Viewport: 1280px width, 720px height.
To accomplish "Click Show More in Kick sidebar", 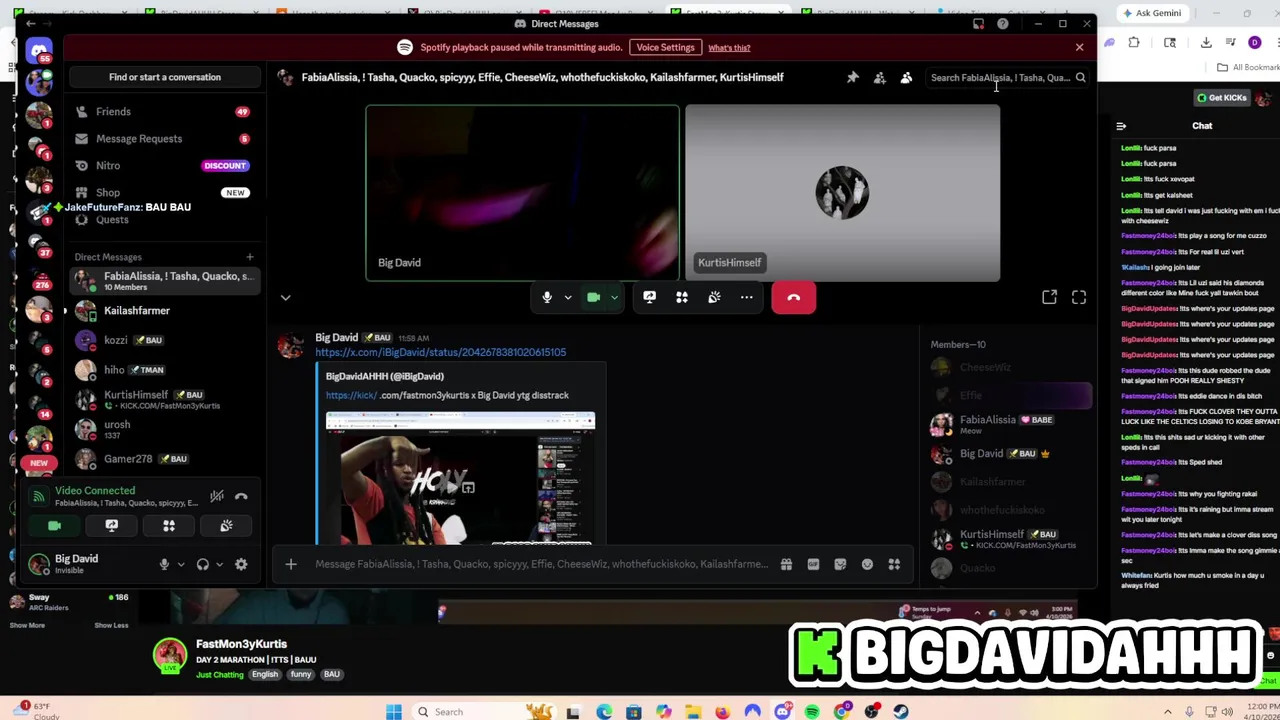I will tap(27, 625).
